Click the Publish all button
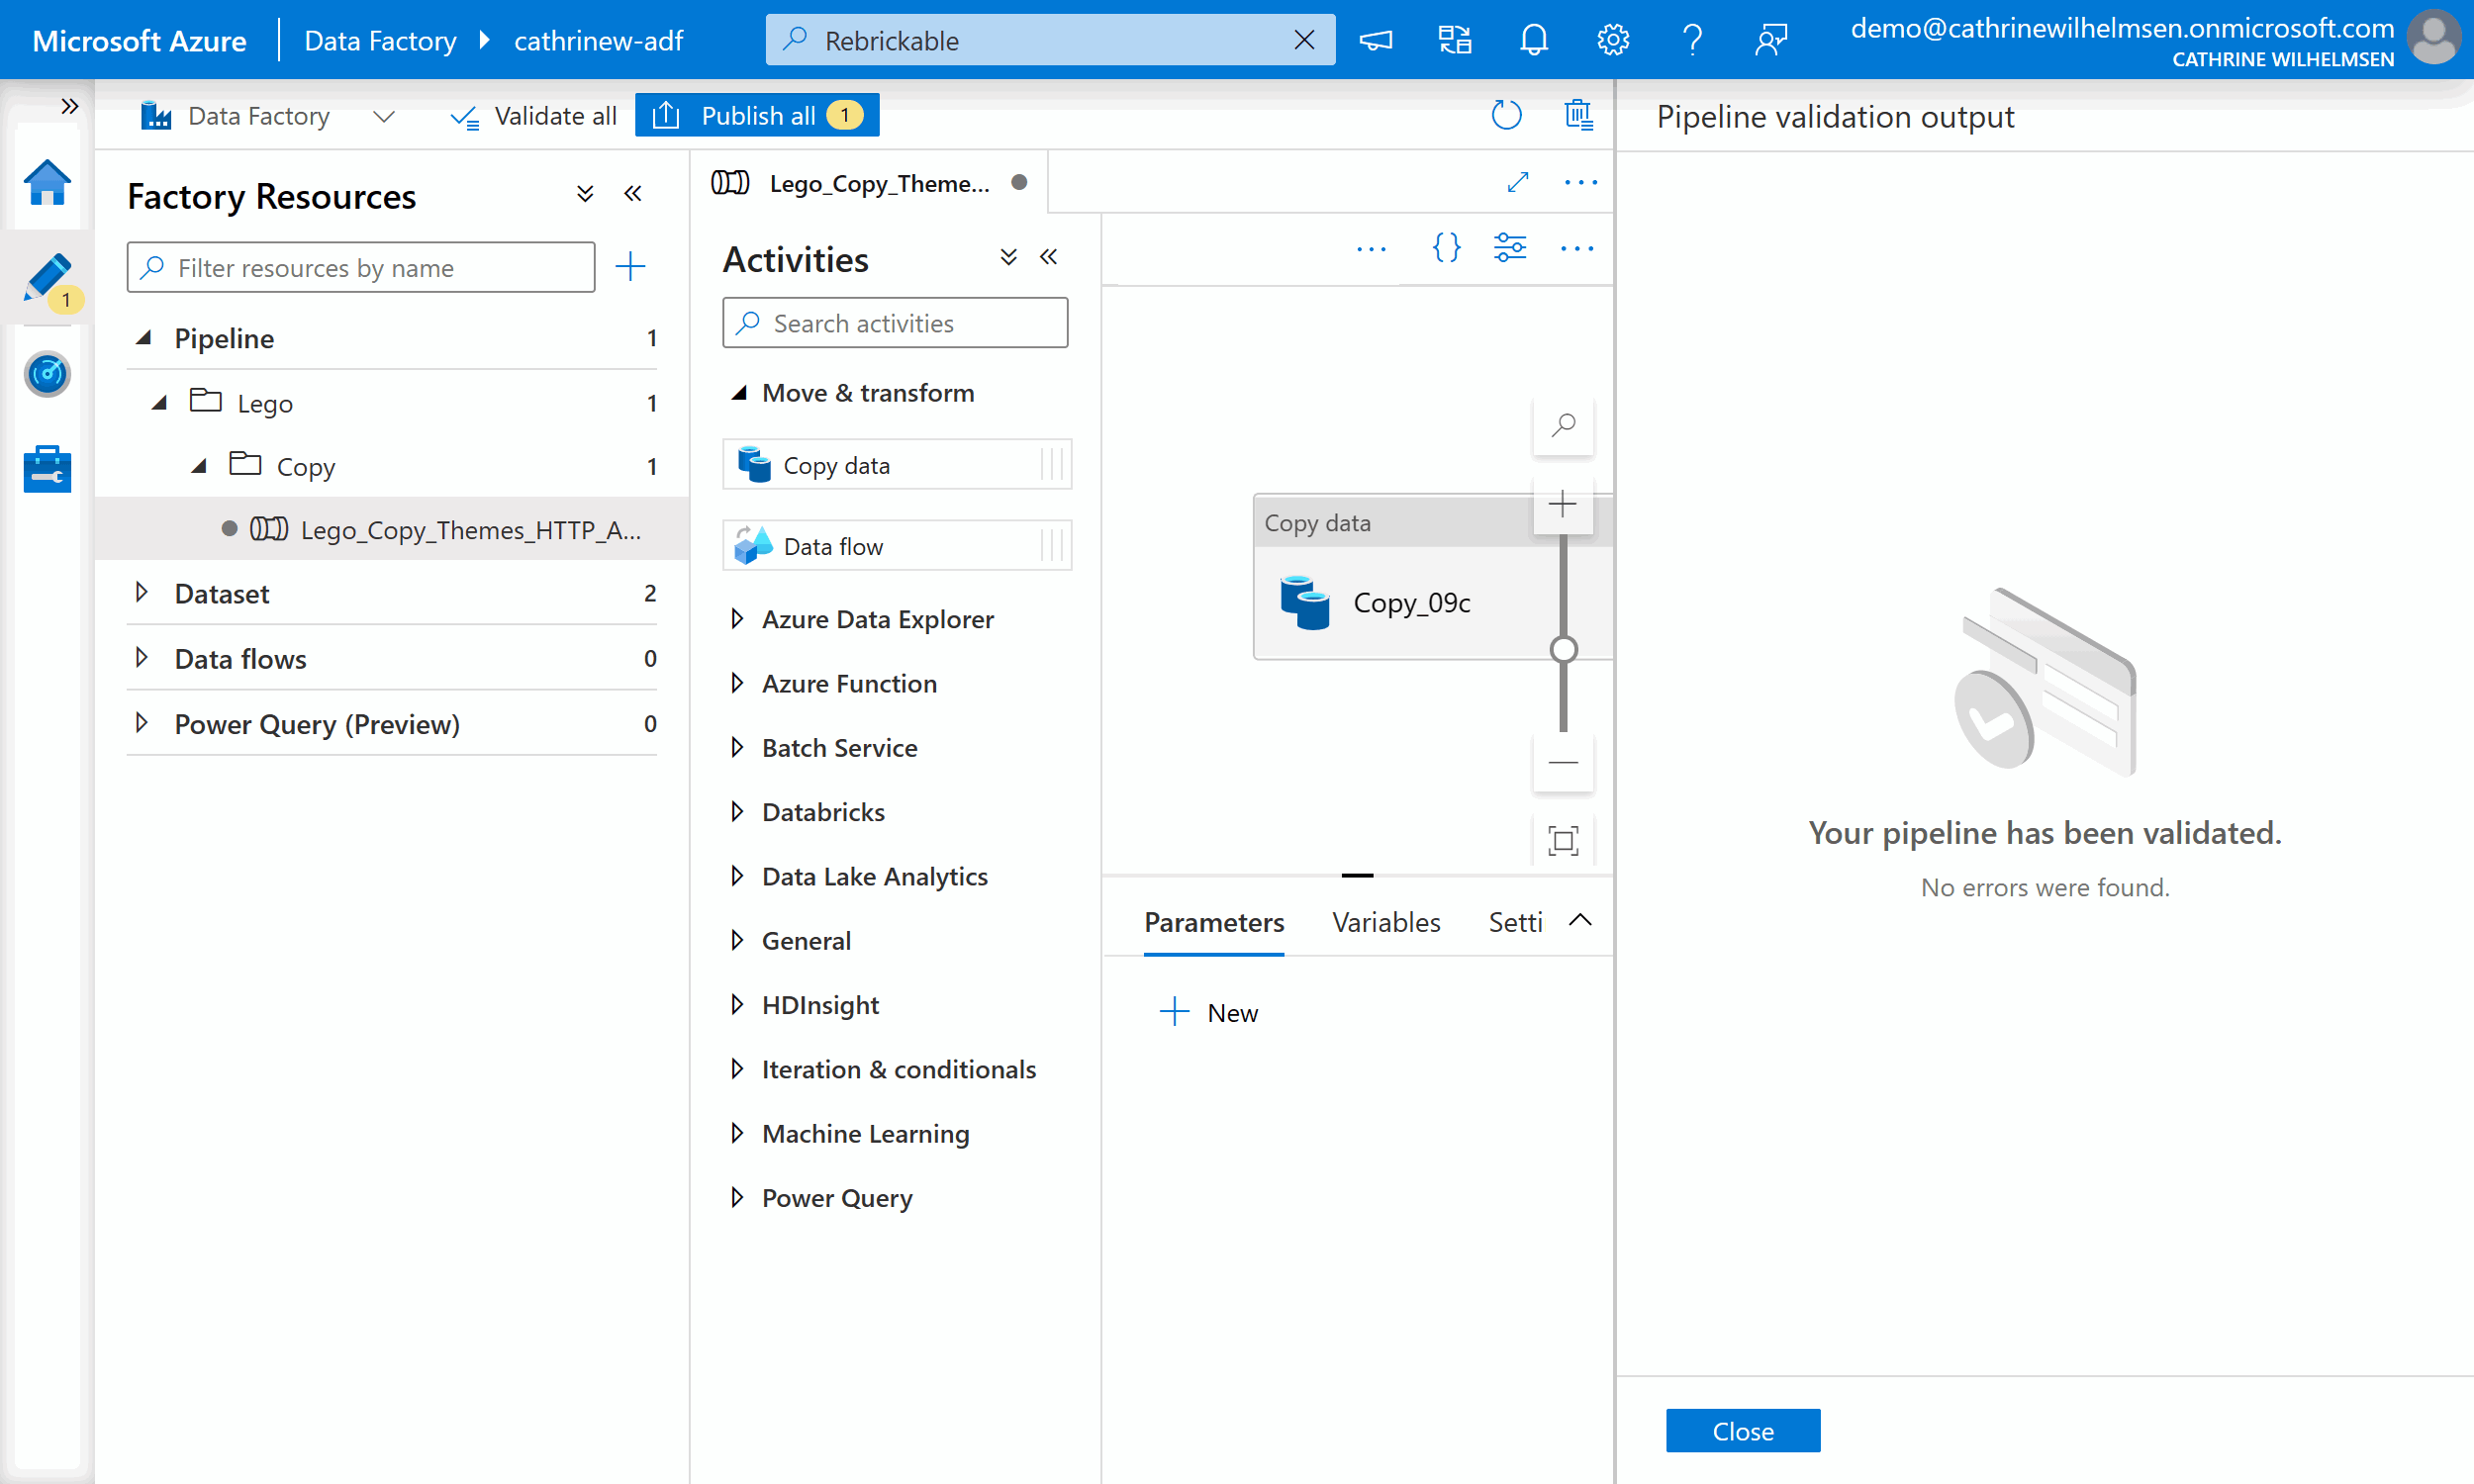2474x1484 pixels. [757, 116]
